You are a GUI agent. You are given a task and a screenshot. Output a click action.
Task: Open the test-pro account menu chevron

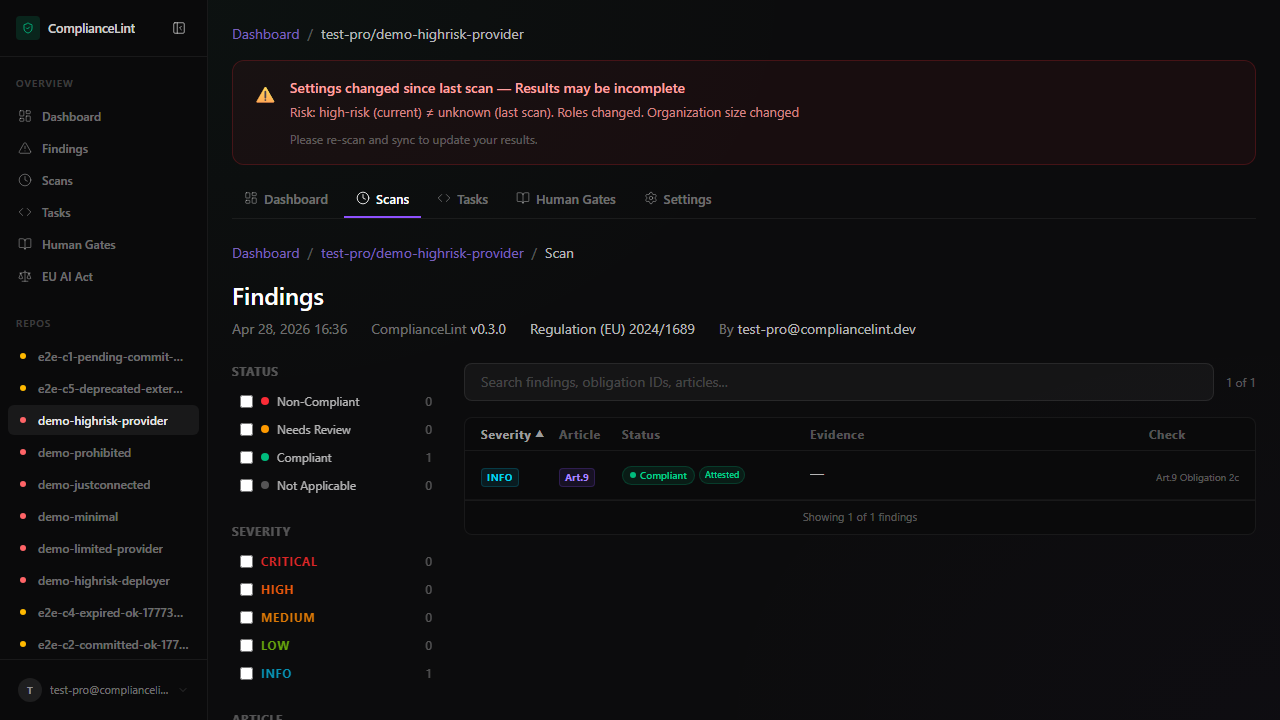tap(183, 690)
